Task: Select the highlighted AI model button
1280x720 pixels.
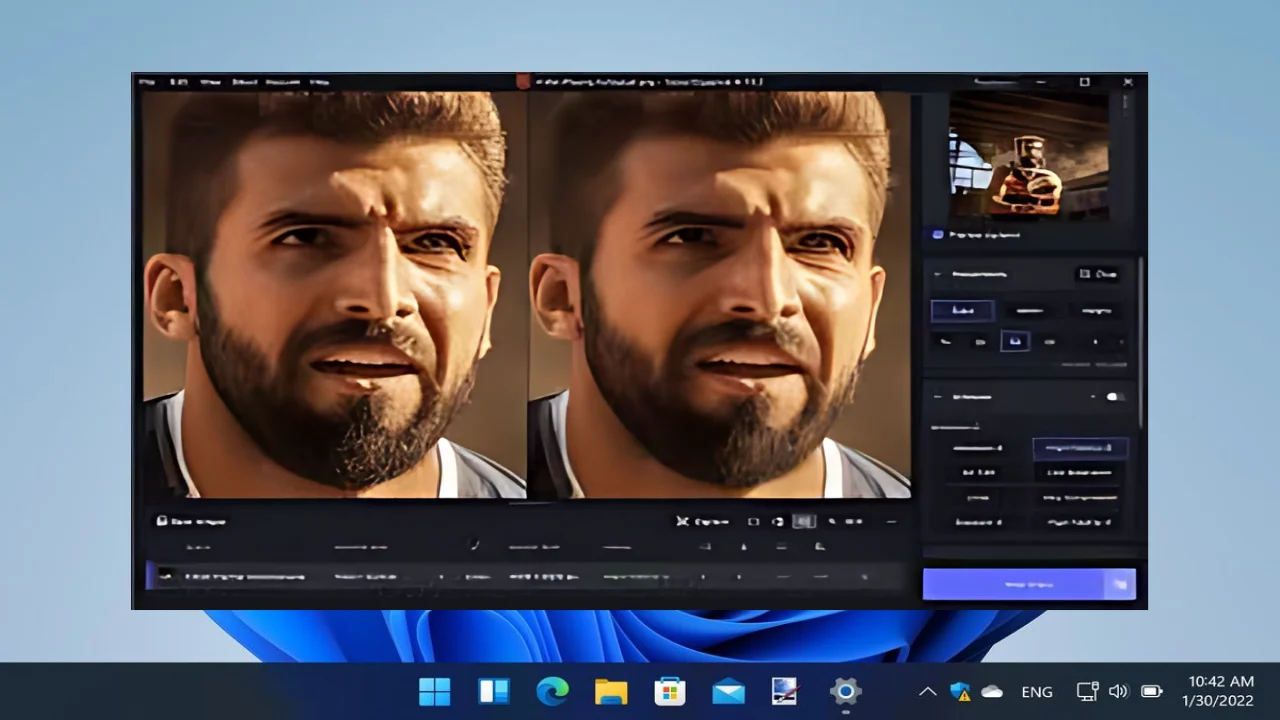Action: tap(1080, 448)
